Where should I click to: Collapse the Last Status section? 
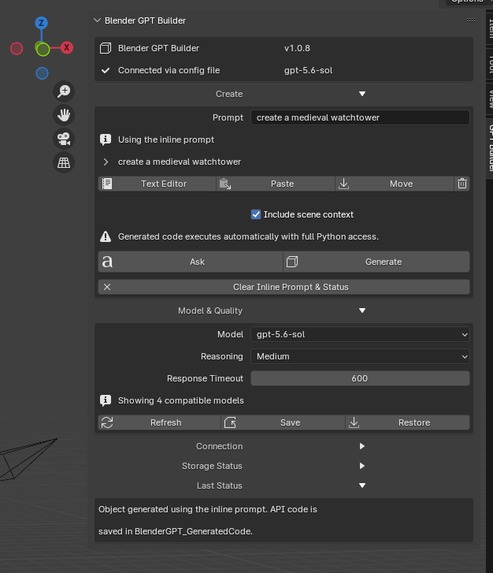tap(362, 486)
